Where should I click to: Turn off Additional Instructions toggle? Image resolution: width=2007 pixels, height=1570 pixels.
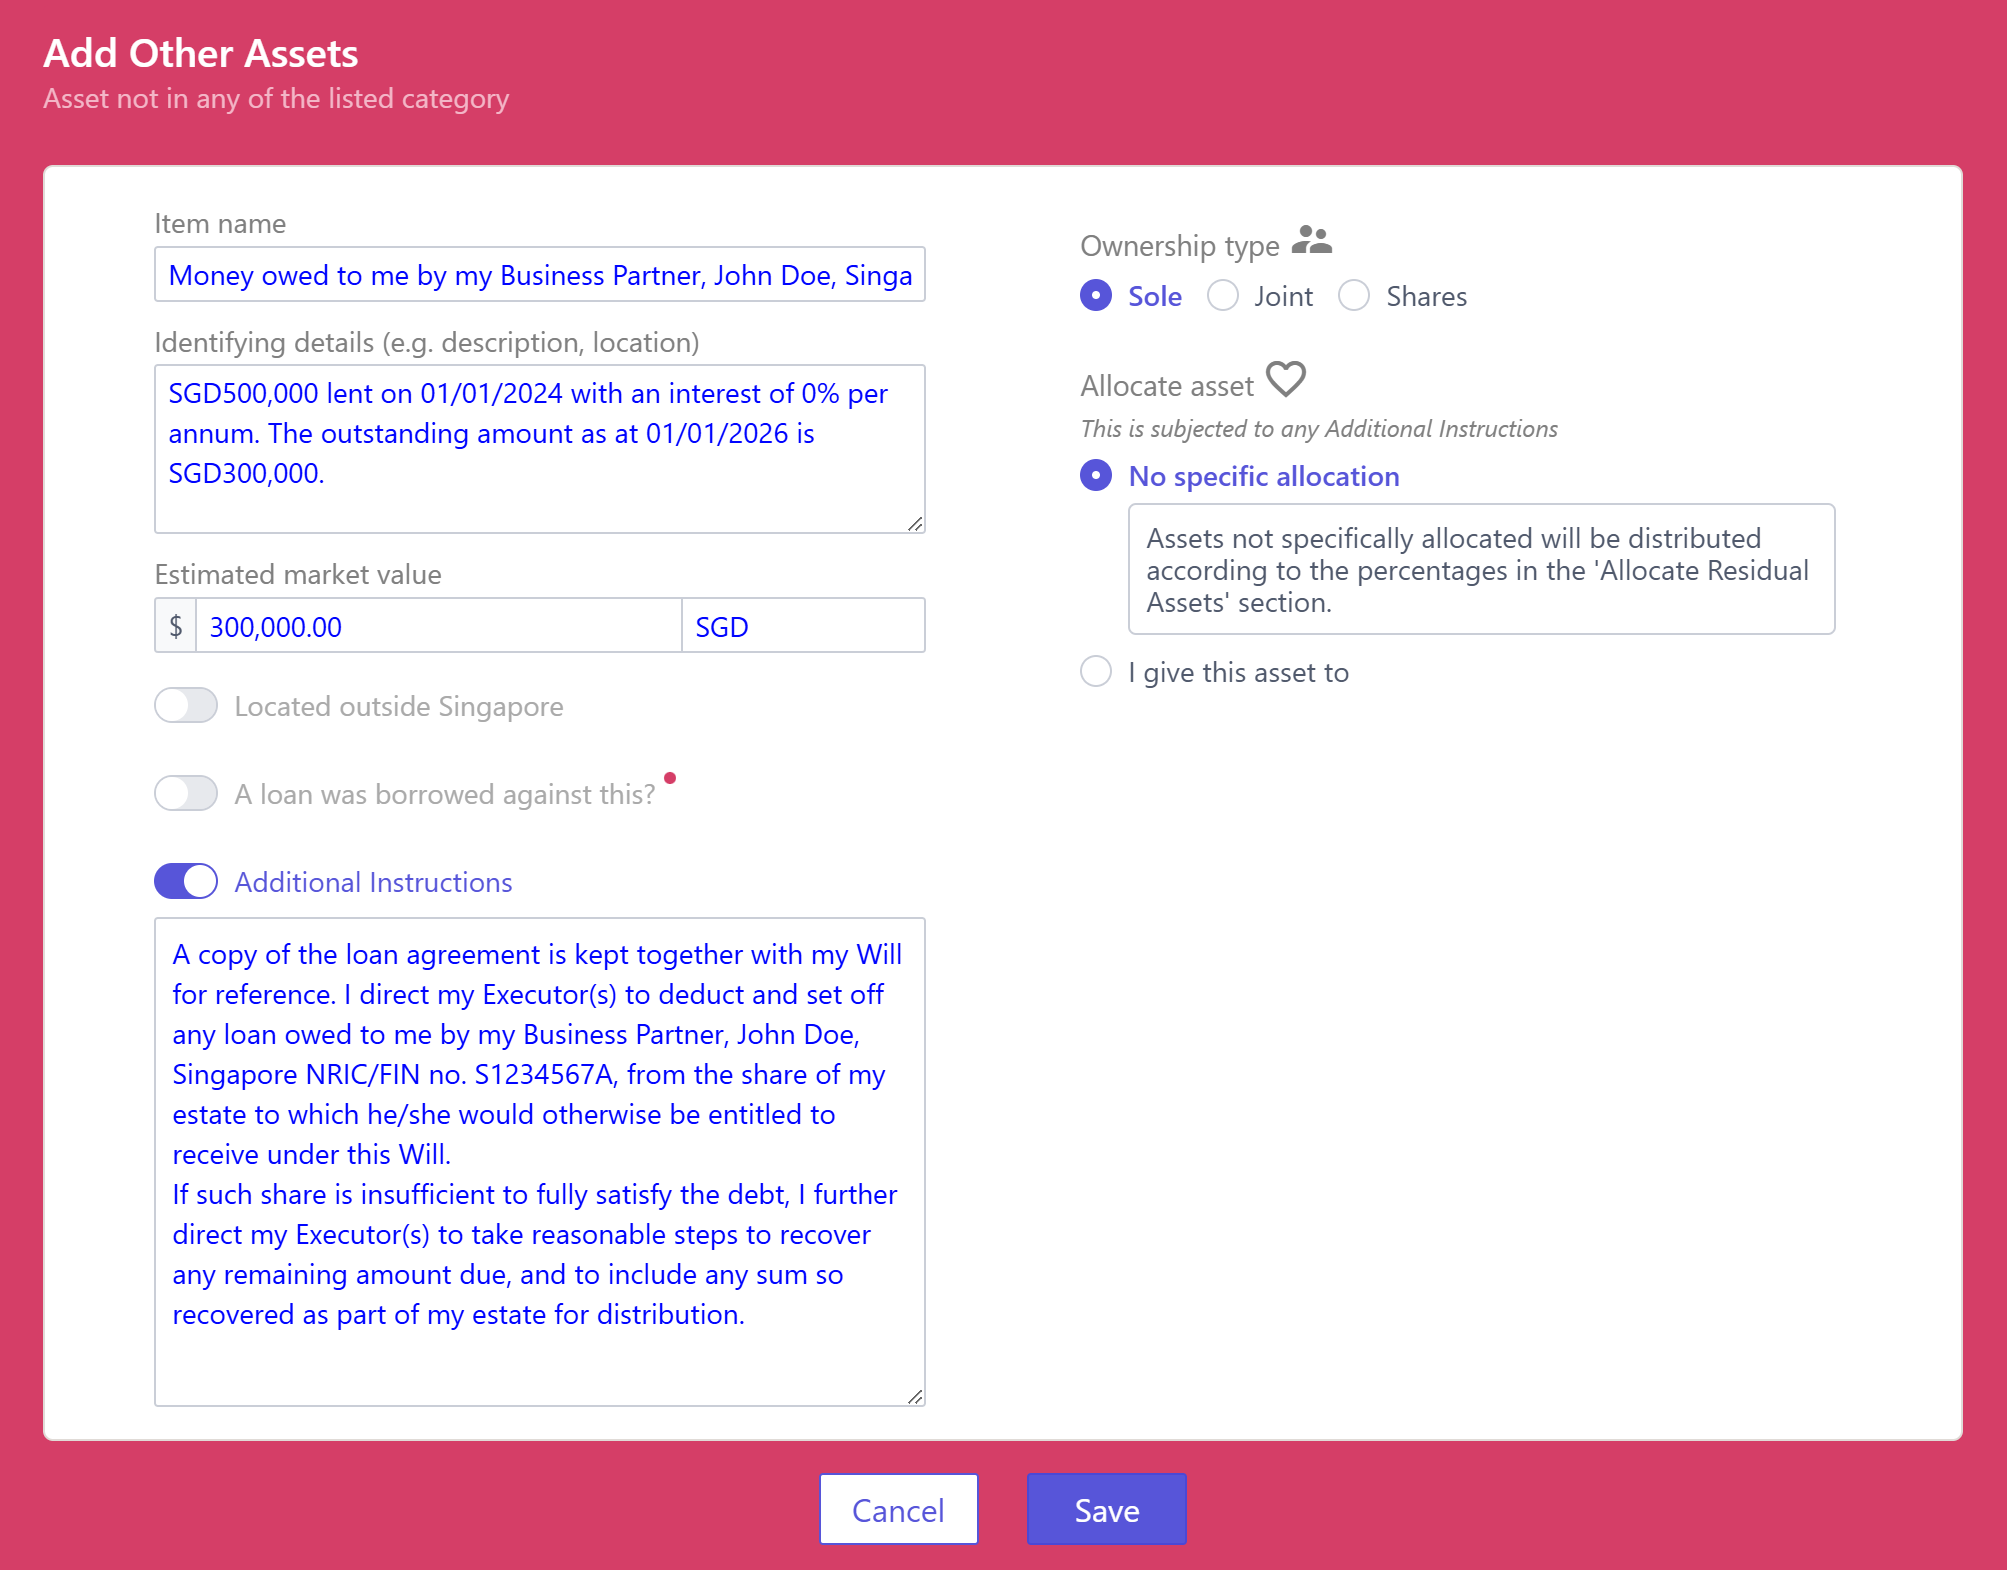[186, 881]
